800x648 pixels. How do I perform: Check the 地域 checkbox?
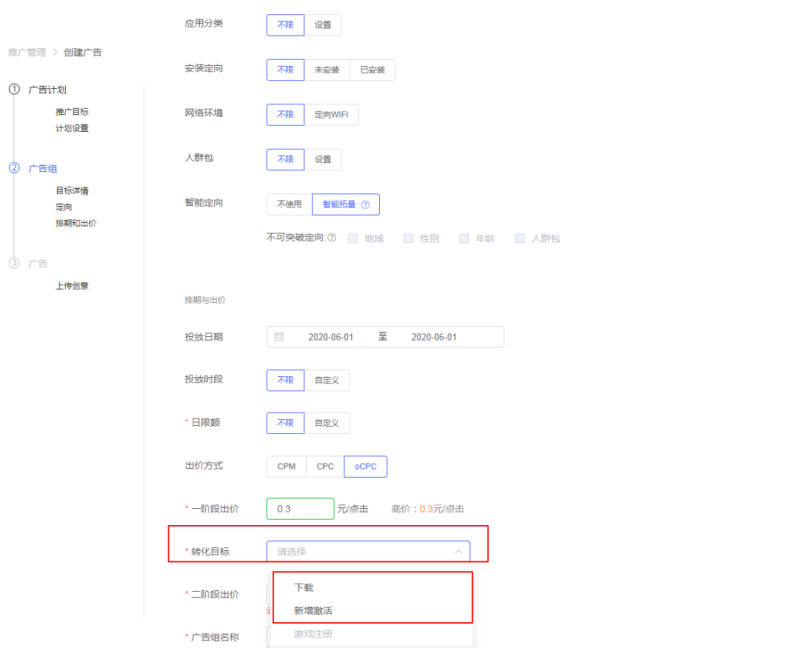click(x=352, y=238)
